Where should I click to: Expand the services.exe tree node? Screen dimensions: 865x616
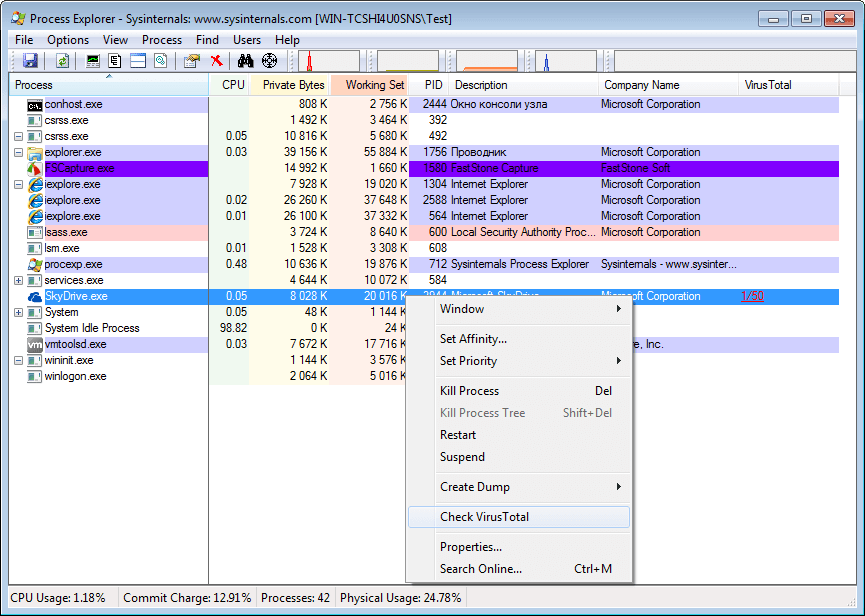(18, 281)
